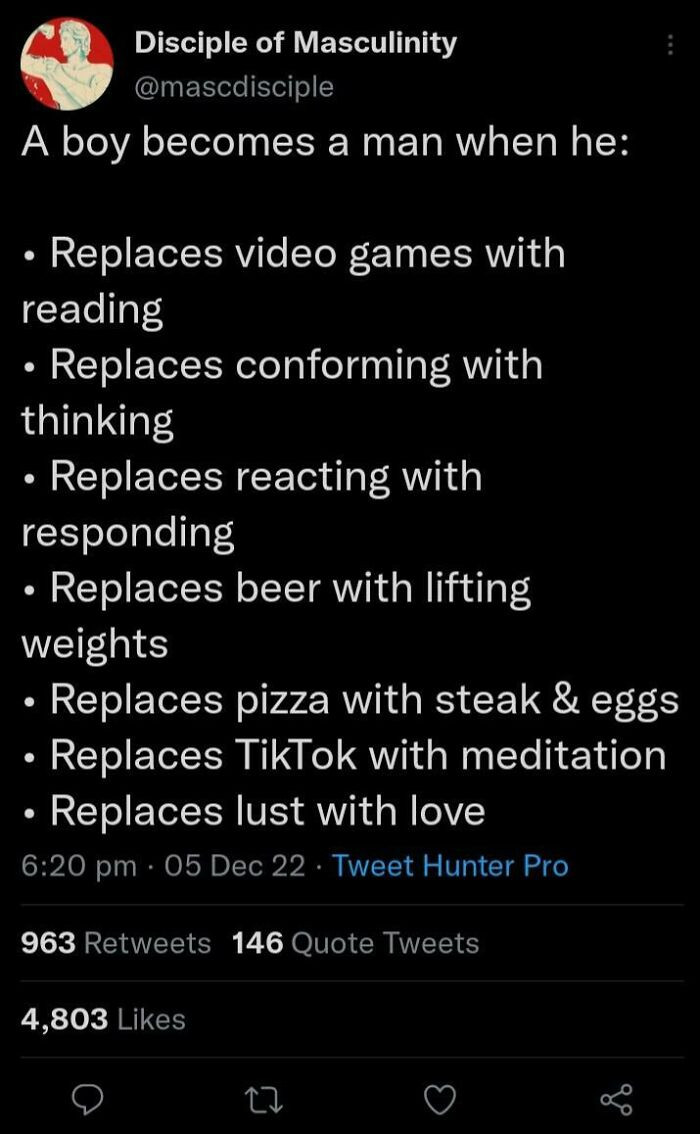
Task: Click the heart icon to like
Action: point(438,1098)
